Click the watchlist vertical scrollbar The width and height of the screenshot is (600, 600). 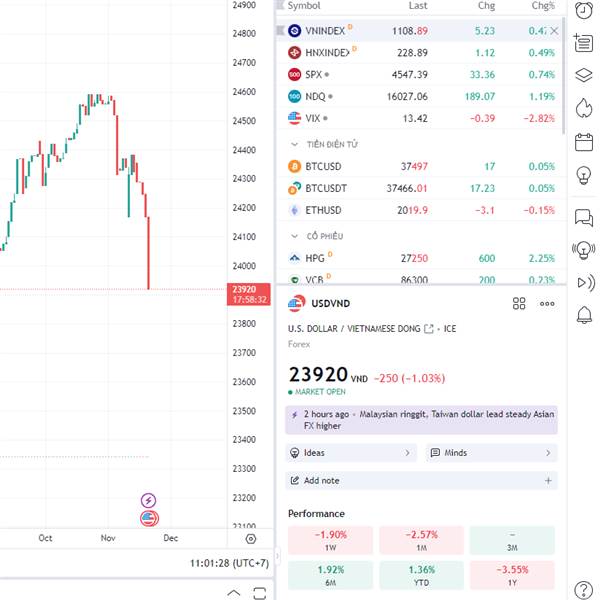tap(563, 76)
